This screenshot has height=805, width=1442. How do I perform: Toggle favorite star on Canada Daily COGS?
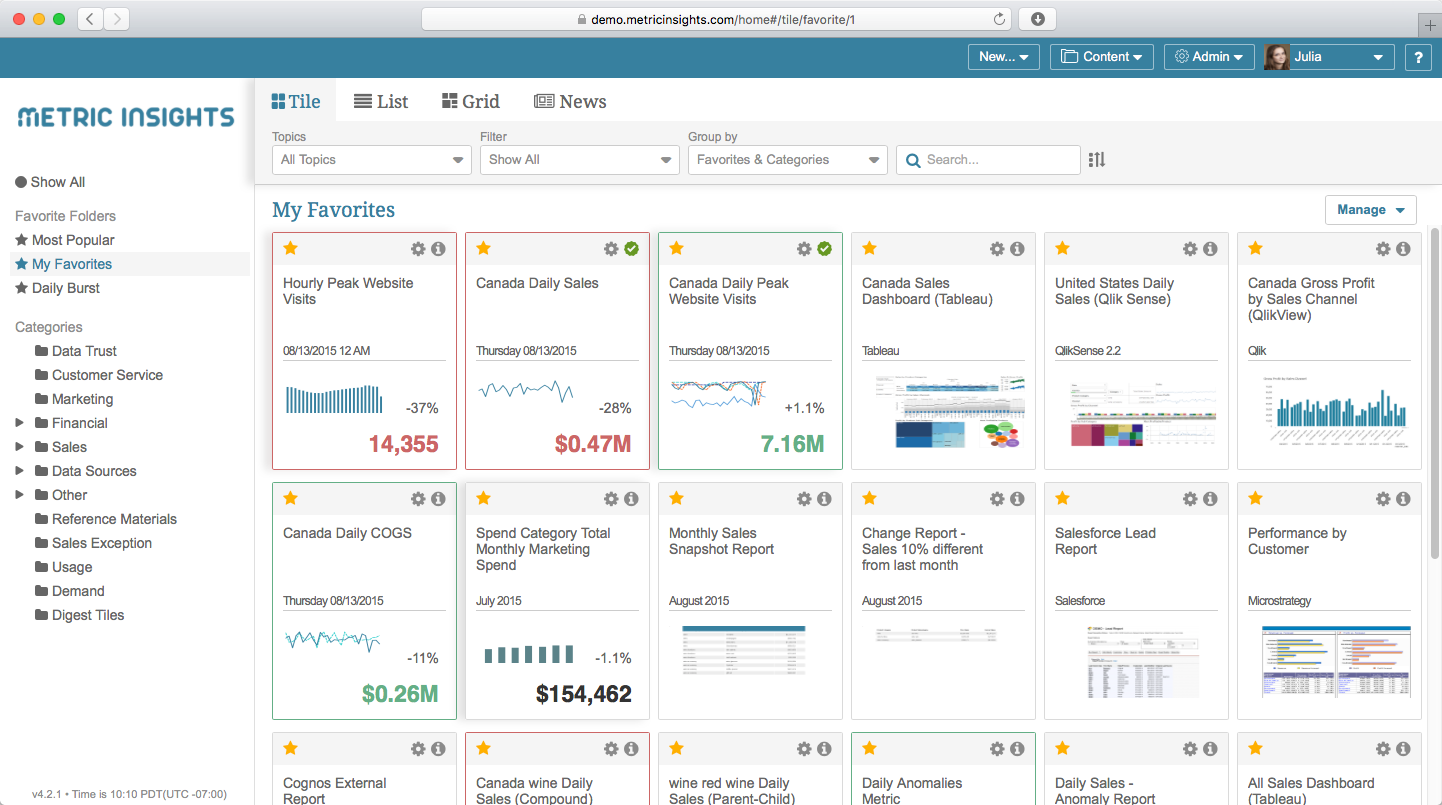tap(290, 498)
